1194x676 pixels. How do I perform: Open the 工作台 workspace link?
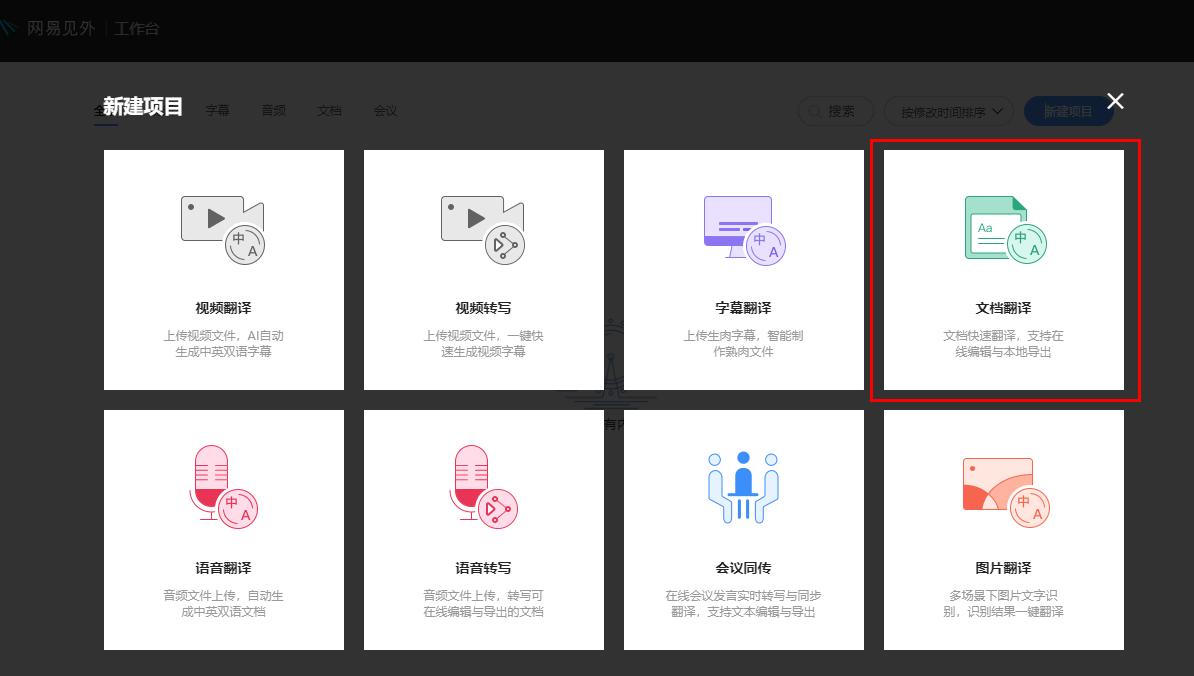pos(135,28)
